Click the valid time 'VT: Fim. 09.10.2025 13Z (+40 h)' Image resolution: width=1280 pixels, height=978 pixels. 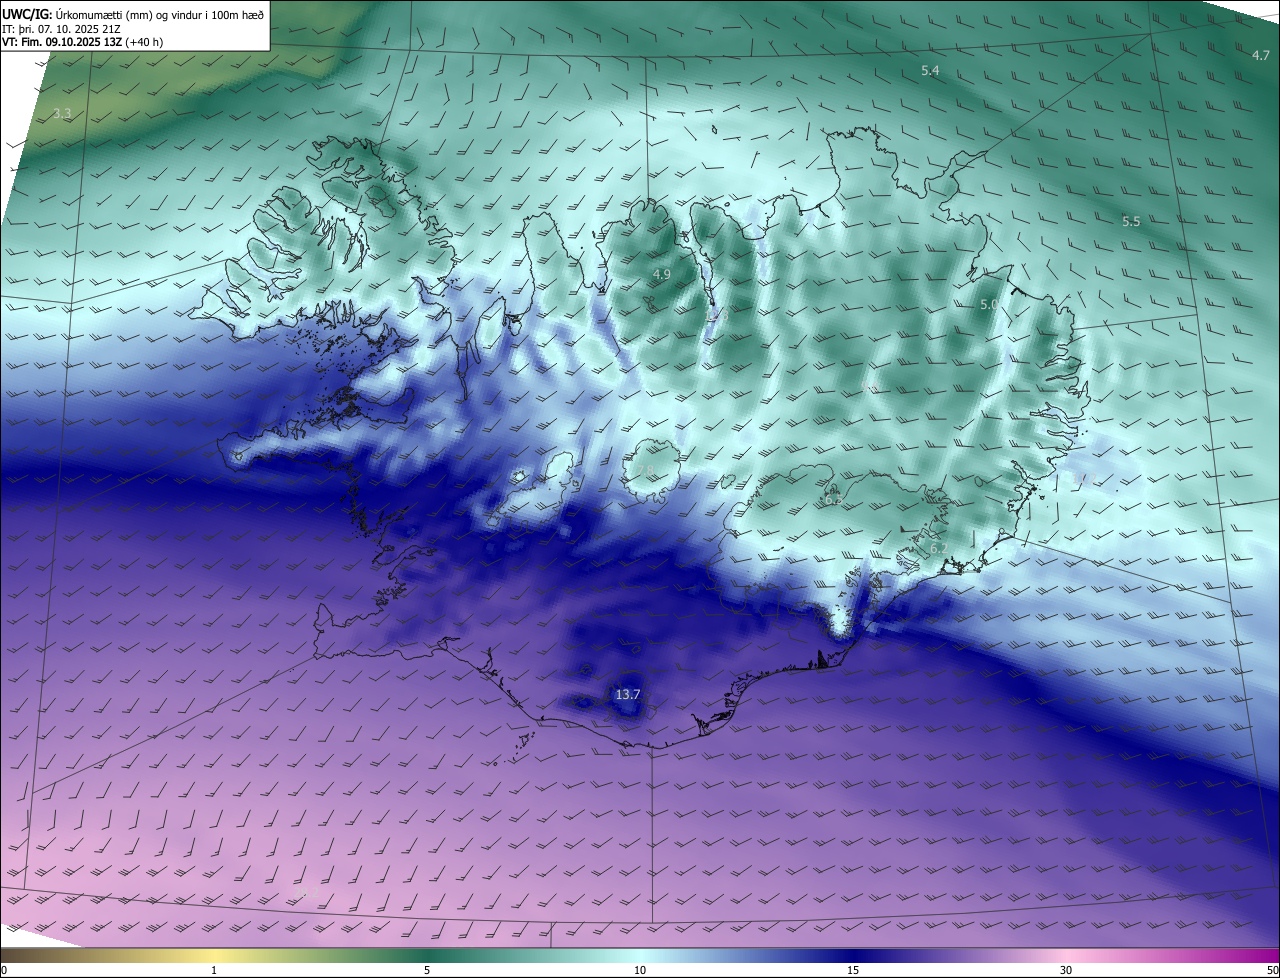point(83,42)
